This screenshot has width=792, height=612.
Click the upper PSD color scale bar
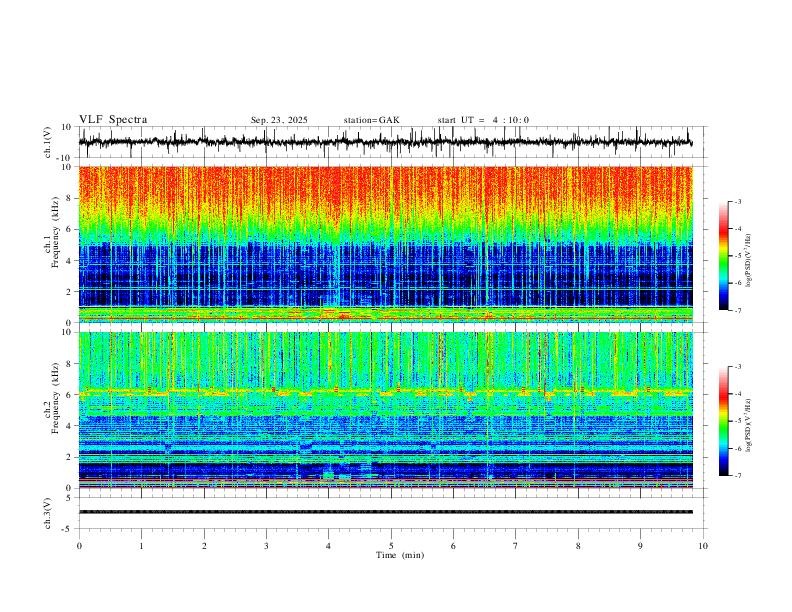(x=723, y=255)
